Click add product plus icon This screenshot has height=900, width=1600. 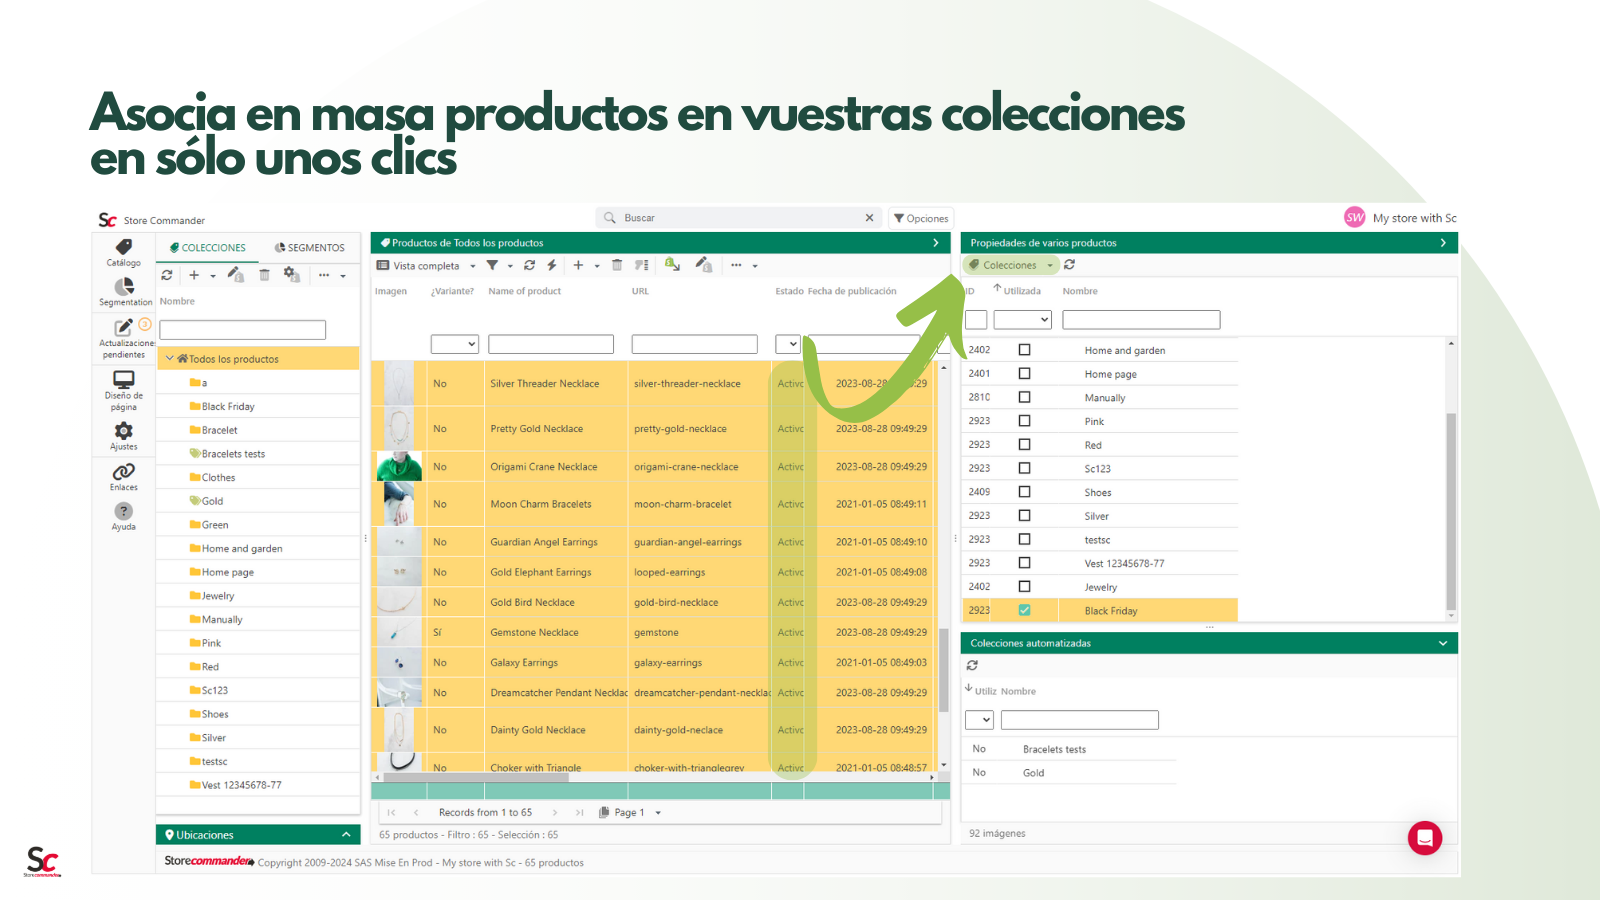[x=578, y=265]
